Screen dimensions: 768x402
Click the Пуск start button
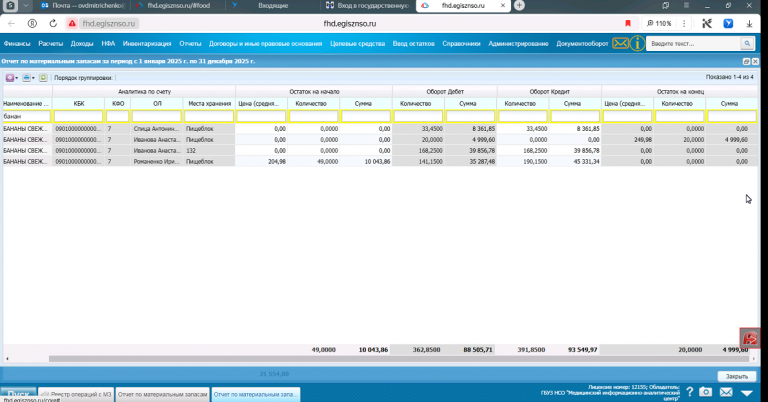[18, 394]
